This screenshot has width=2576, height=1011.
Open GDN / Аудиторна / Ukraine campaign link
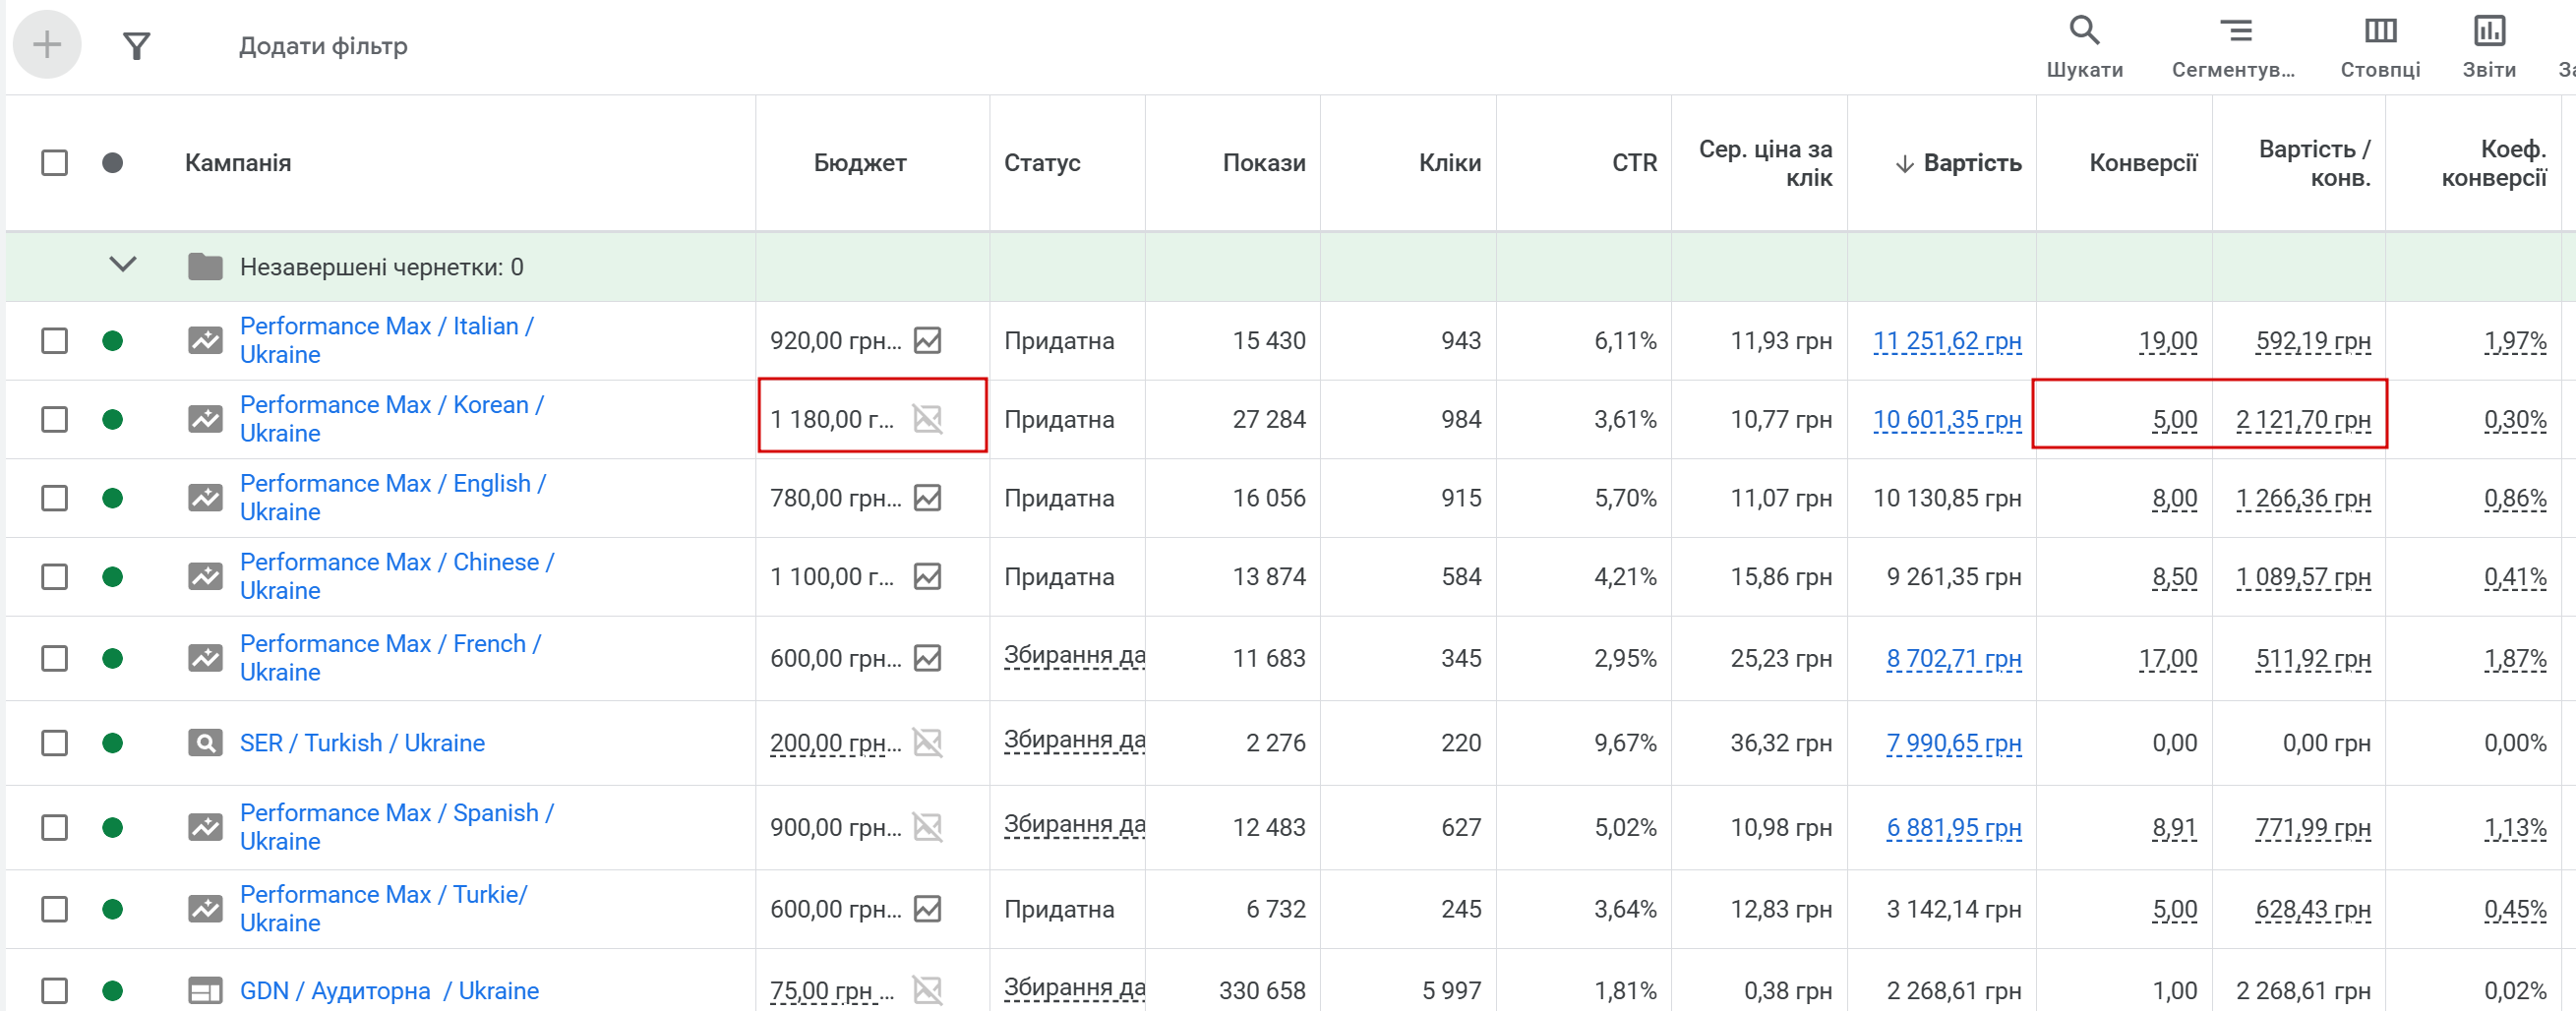point(389,991)
